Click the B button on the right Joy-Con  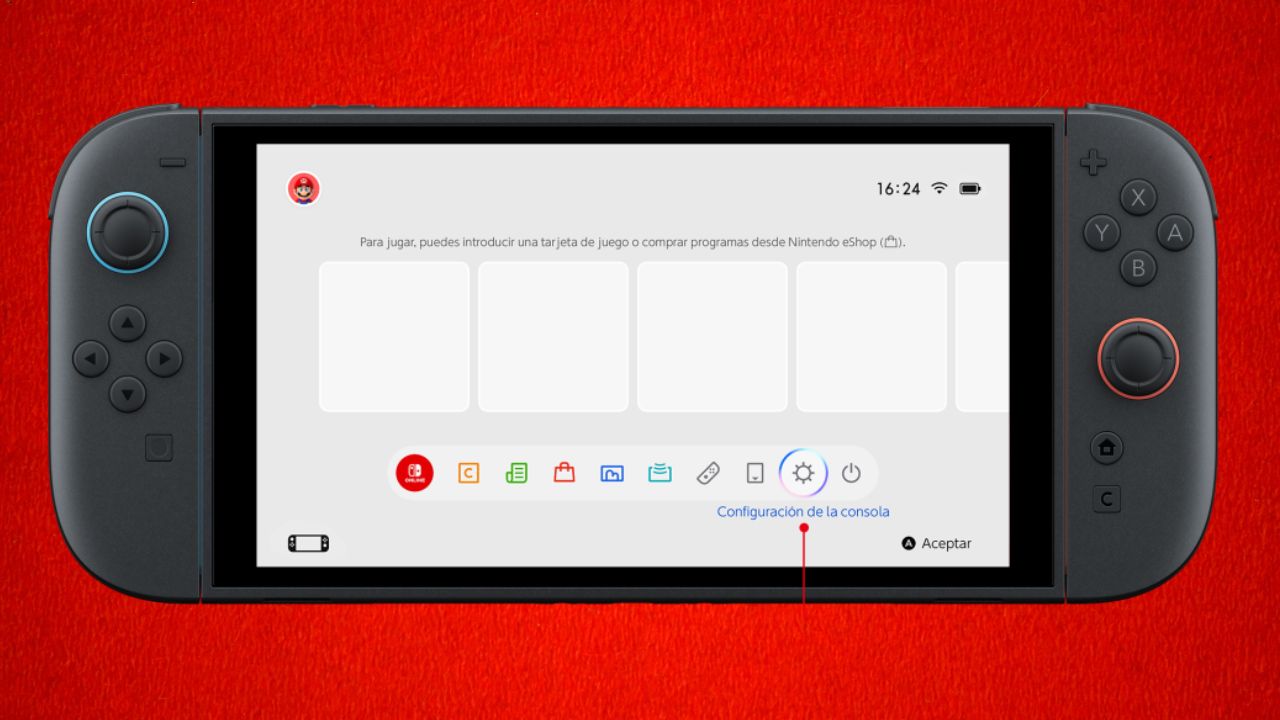[1138, 268]
